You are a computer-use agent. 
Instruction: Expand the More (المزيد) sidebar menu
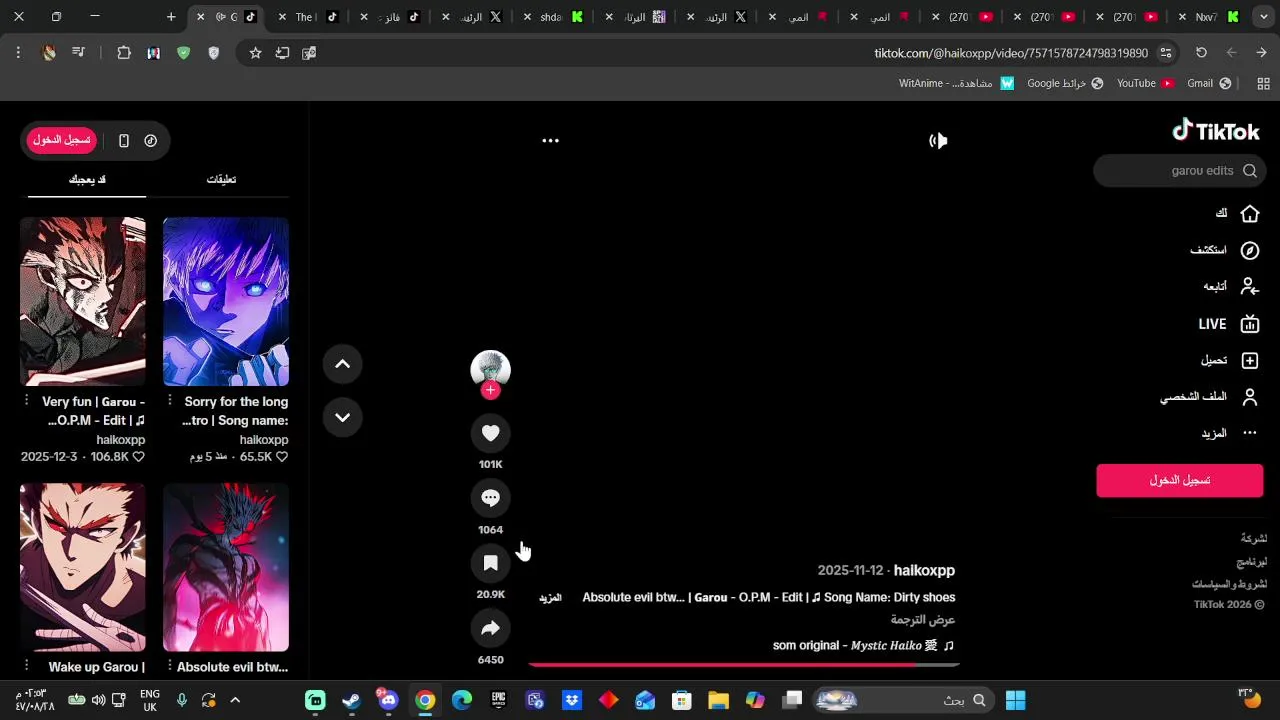(x=1229, y=433)
